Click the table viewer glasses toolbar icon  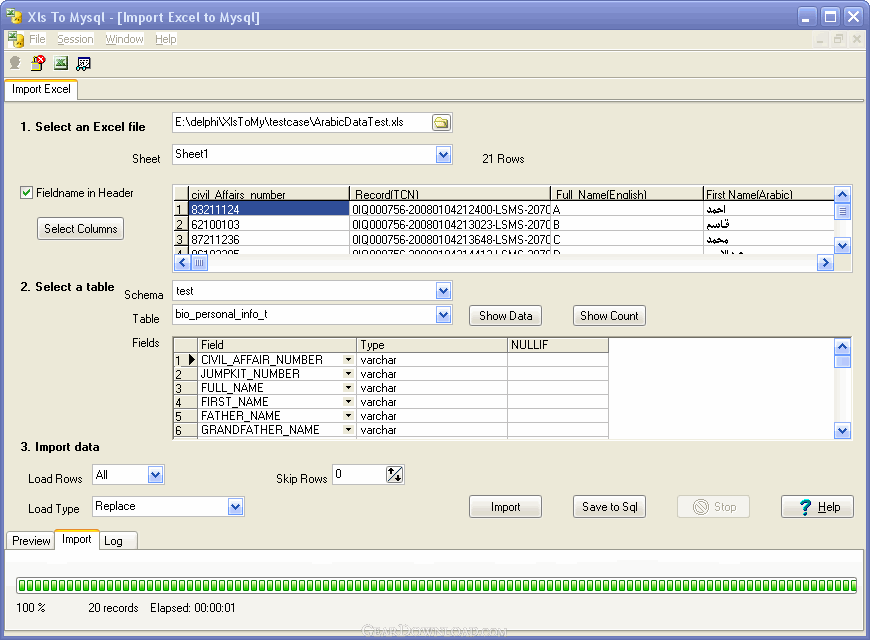click(x=83, y=63)
